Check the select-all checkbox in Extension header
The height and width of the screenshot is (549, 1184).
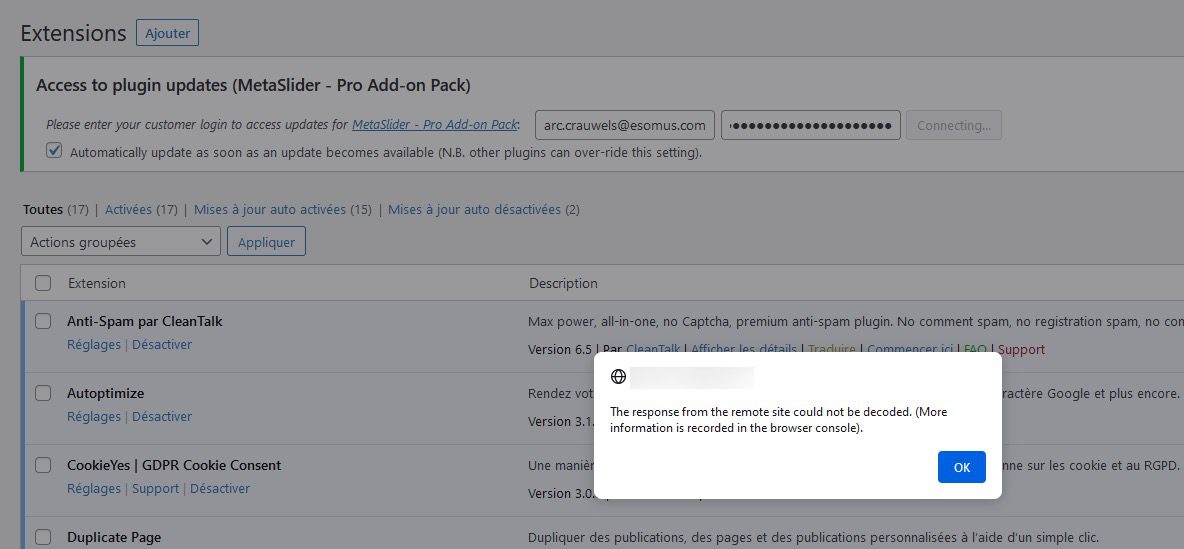pyautogui.click(x=43, y=283)
